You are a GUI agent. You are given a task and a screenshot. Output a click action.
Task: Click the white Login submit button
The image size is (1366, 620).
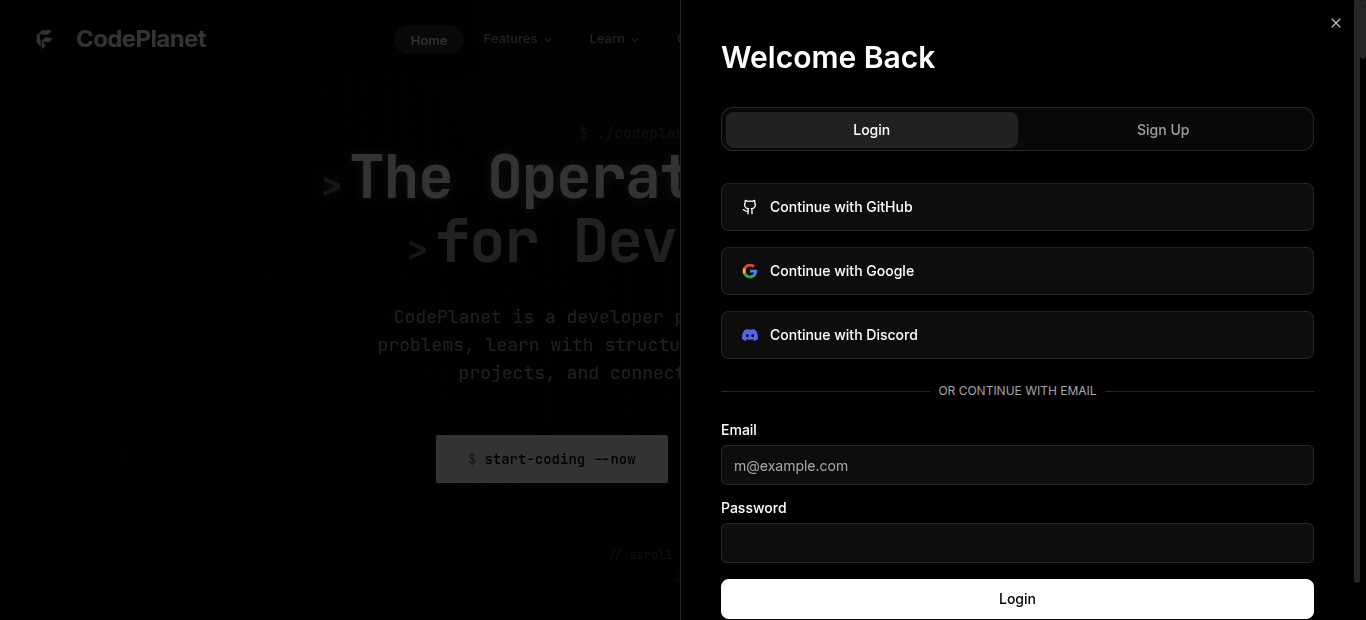tap(1017, 599)
